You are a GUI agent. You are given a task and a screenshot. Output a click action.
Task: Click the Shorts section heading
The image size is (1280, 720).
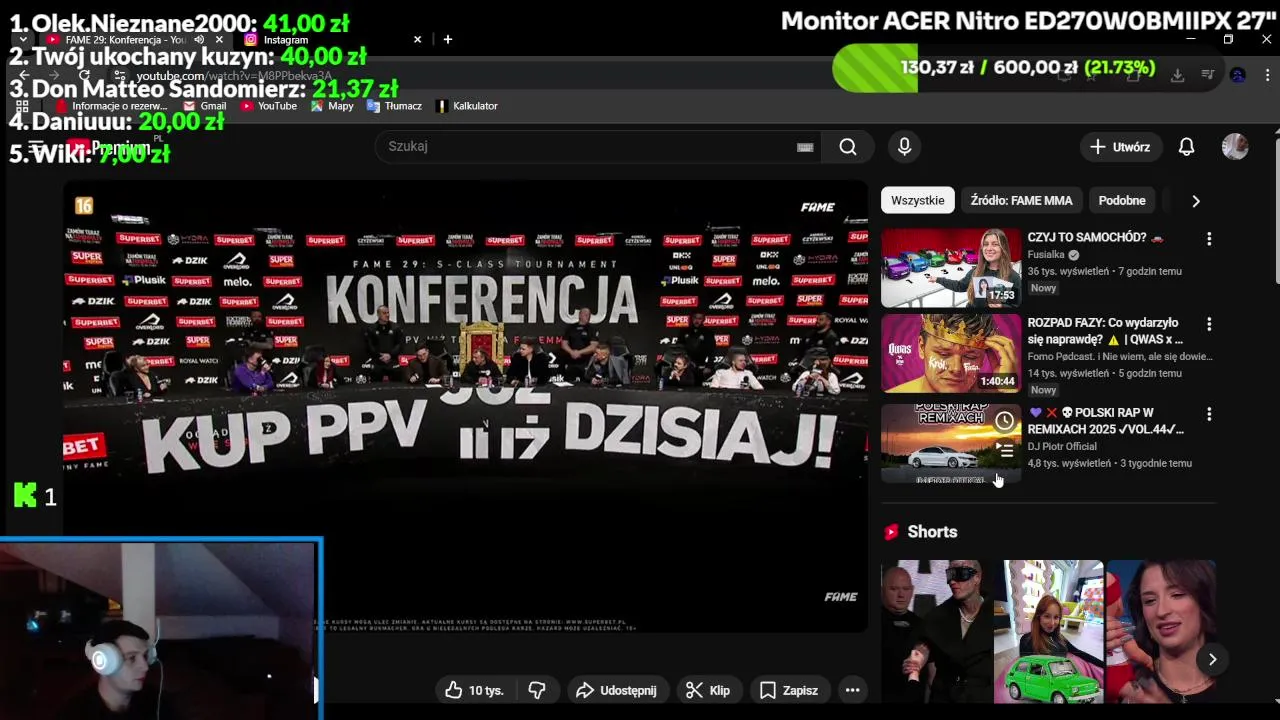pos(932,532)
